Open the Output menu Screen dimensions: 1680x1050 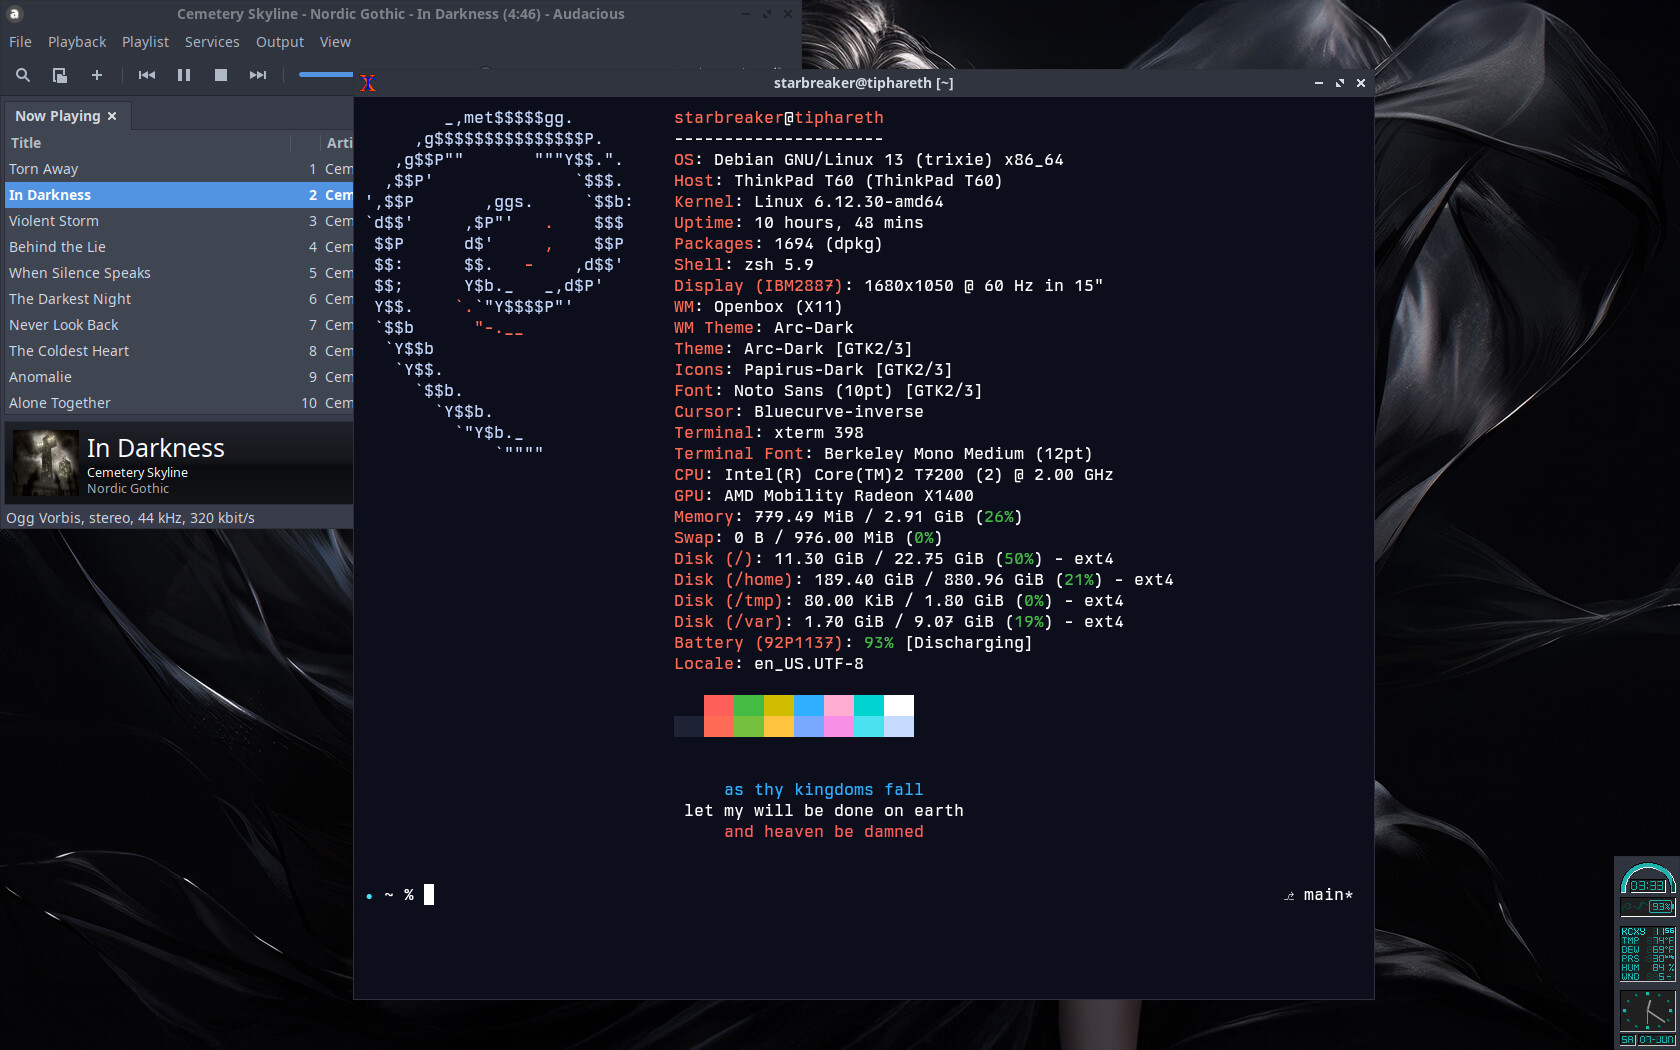tap(280, 42)
